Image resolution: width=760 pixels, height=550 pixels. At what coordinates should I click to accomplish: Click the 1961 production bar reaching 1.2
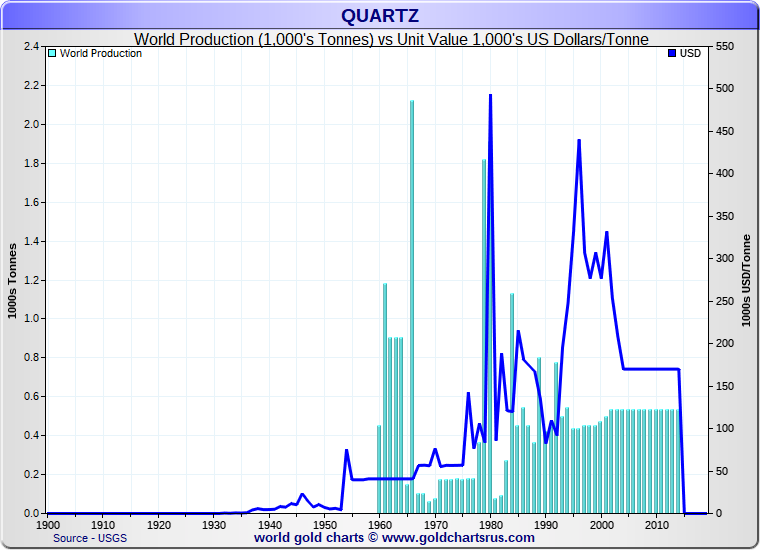pyautogui.click(x=385, y=398)
